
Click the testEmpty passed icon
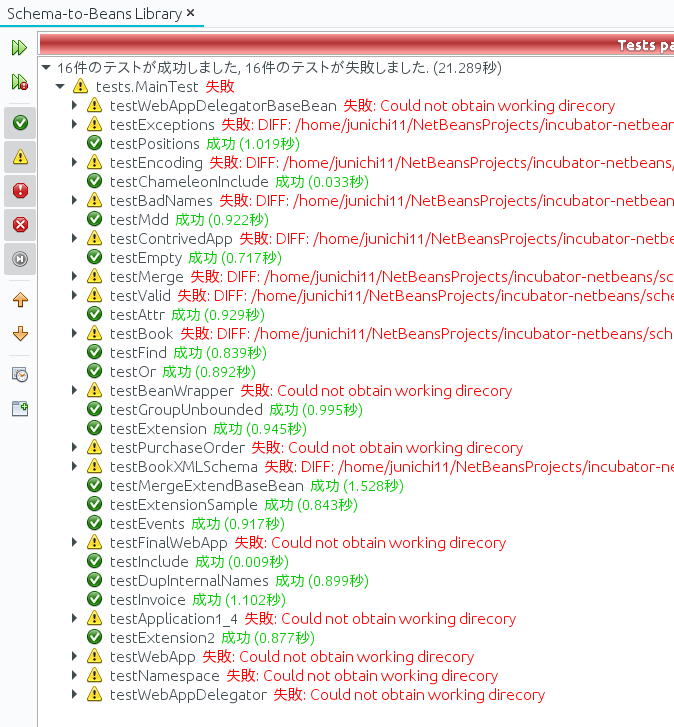[x=95, y=257]
